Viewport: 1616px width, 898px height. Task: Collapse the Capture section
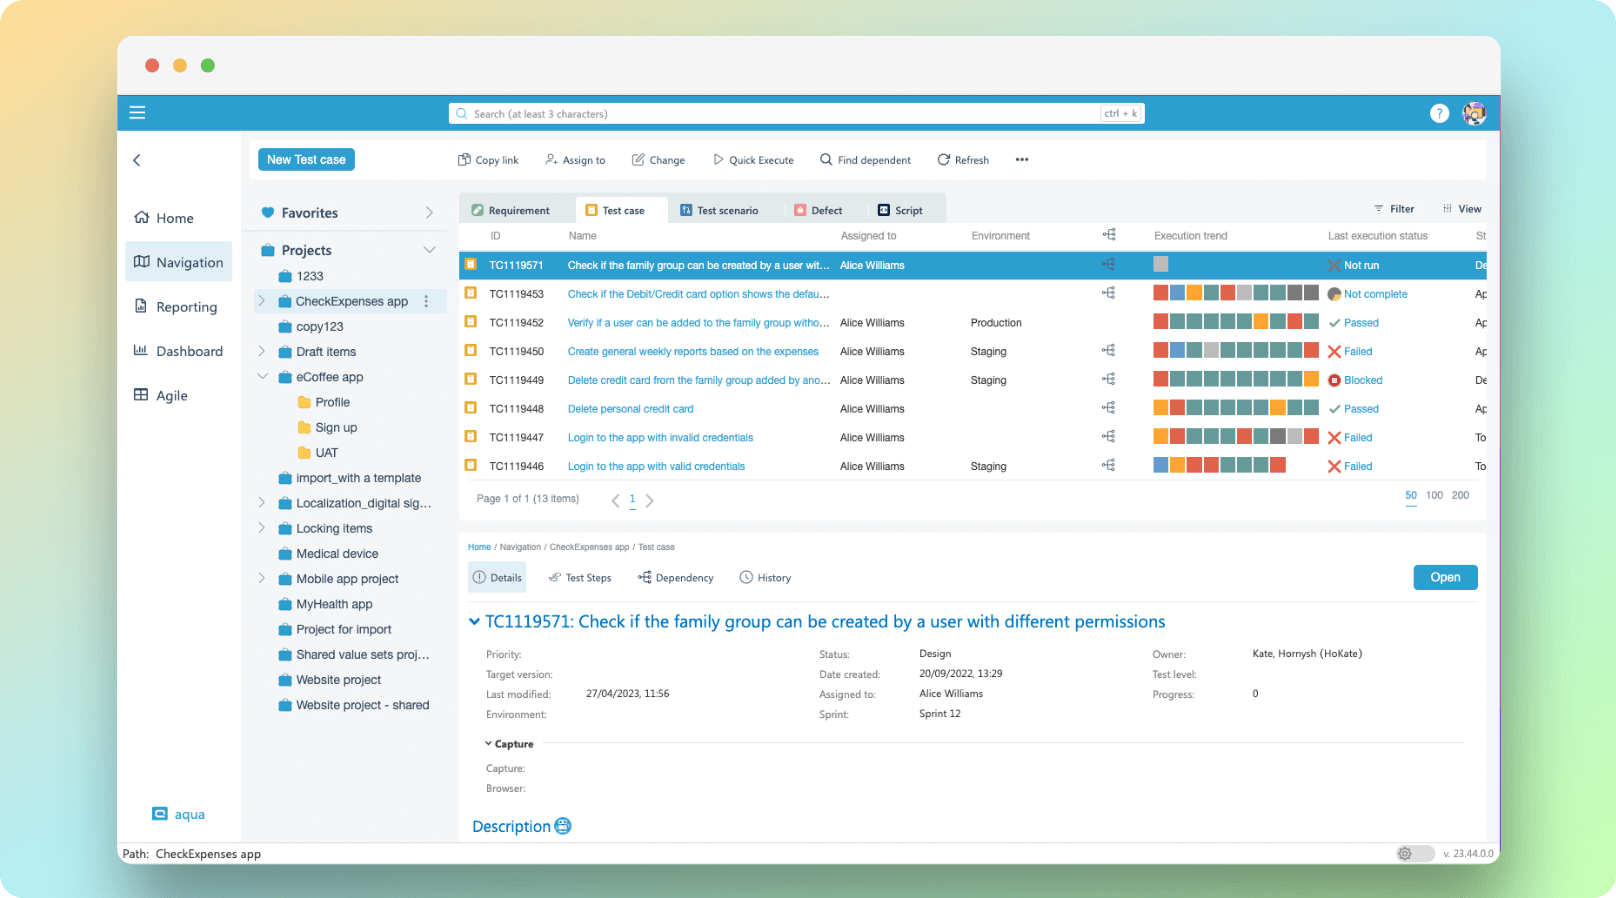click(488, 744)
